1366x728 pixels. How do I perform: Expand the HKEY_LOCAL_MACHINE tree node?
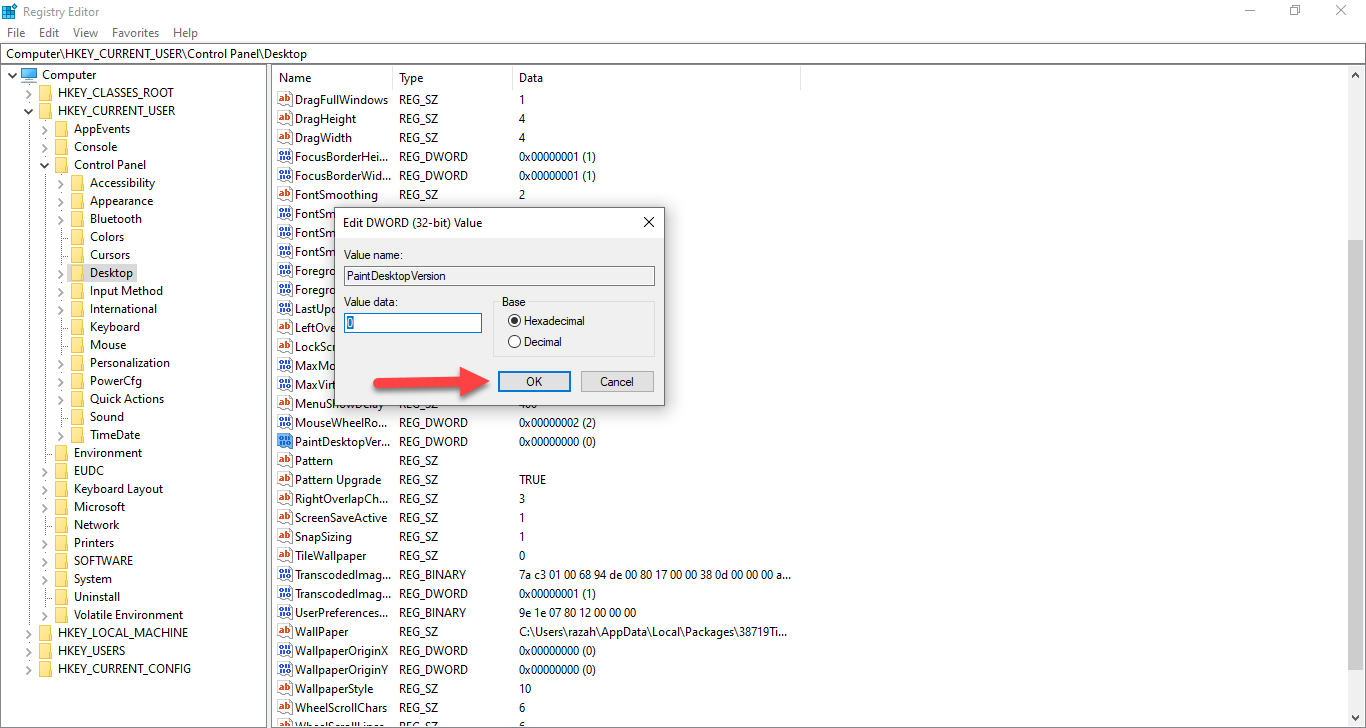[x=29, y=633]
